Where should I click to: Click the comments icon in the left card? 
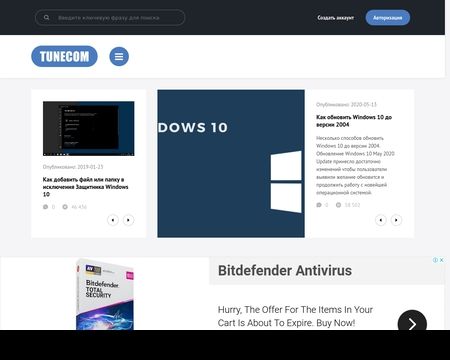click(45, 207)
